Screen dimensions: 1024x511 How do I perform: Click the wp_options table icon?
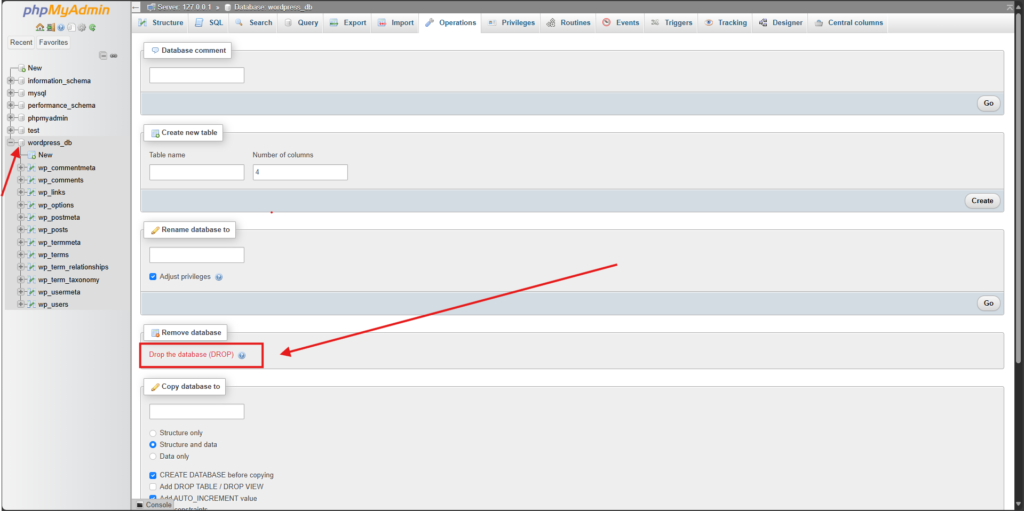click(31, 205)
